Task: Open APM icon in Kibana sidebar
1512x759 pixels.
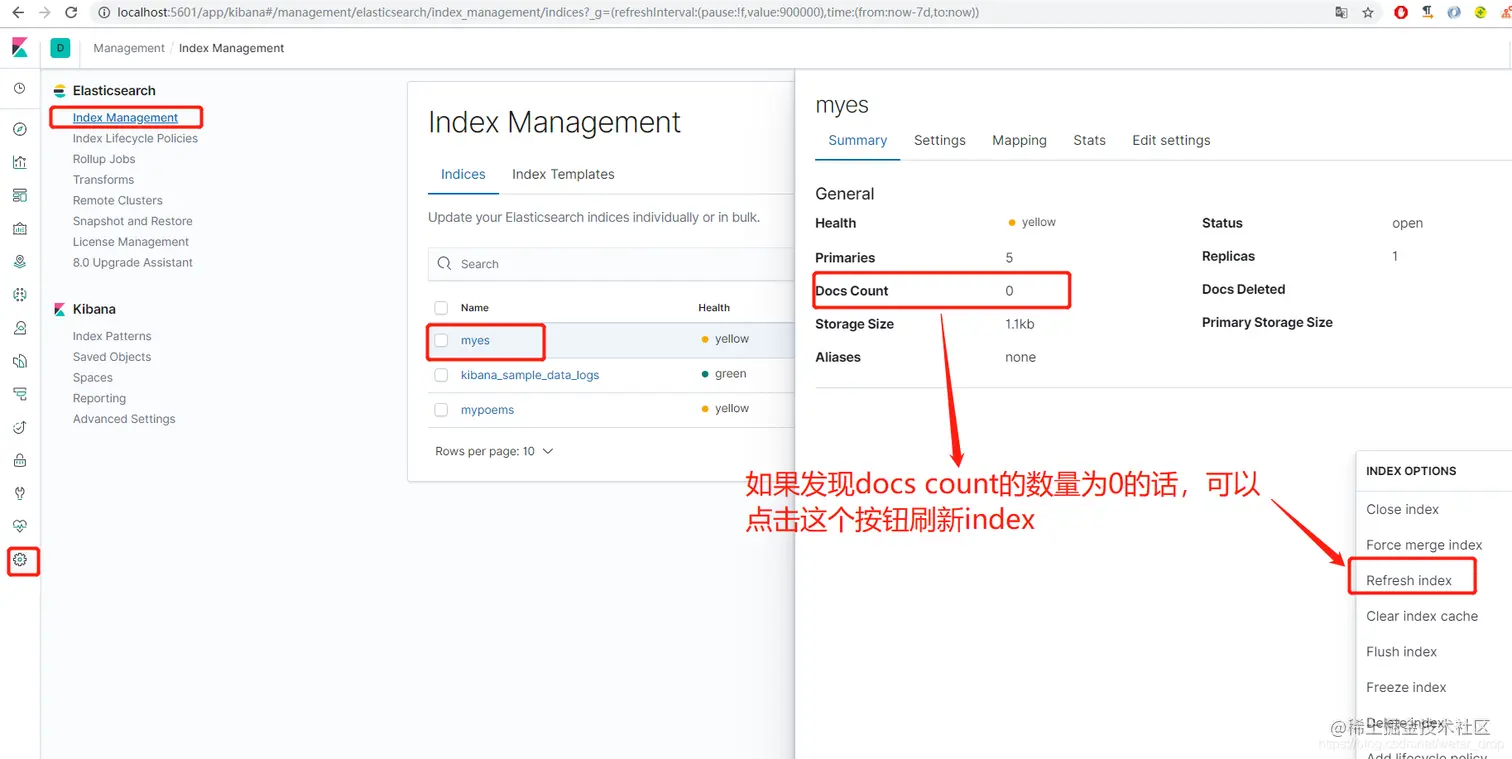Action: coord(19,394)
